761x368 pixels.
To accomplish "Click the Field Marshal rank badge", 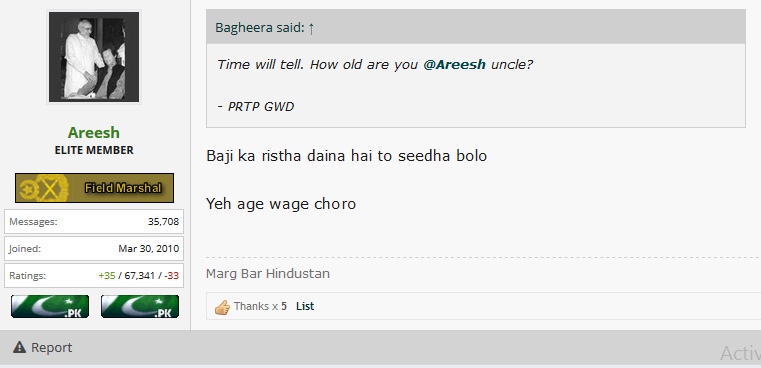I will click(x=94, y=188).
